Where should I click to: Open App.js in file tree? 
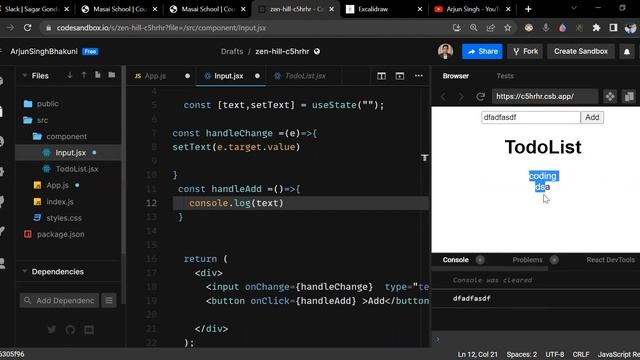pos(57,185)
